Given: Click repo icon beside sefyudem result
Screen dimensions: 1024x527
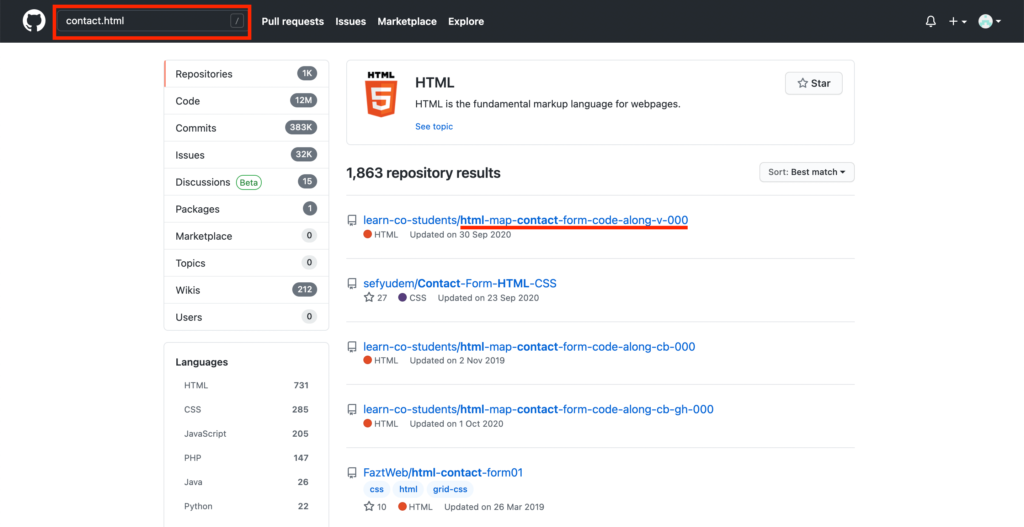Looking at the screenshot, I should tap(352, 284).
